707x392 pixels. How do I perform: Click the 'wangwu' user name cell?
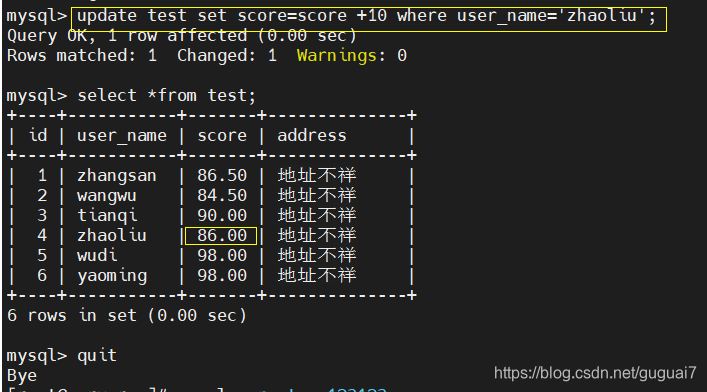(x=107, y=196)
